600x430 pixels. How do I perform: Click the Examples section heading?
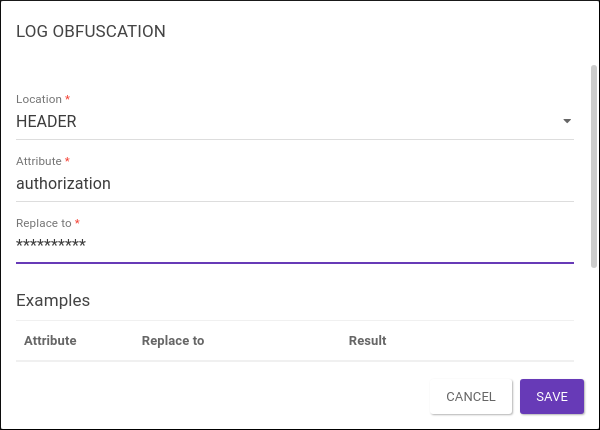point(53,300)
